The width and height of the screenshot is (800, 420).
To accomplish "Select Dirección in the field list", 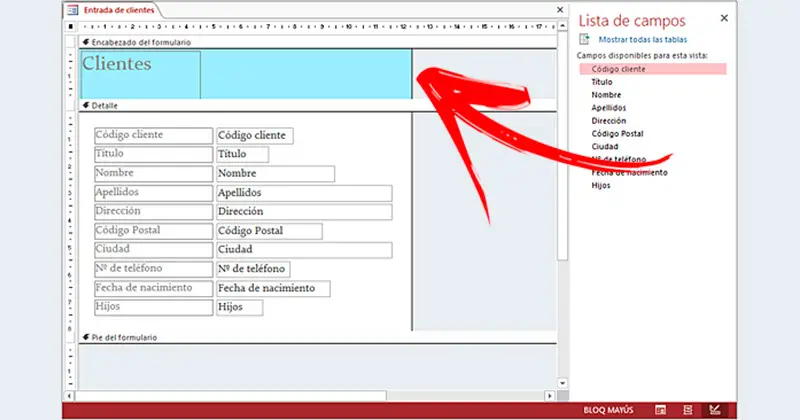I will [x=608, y=120].
